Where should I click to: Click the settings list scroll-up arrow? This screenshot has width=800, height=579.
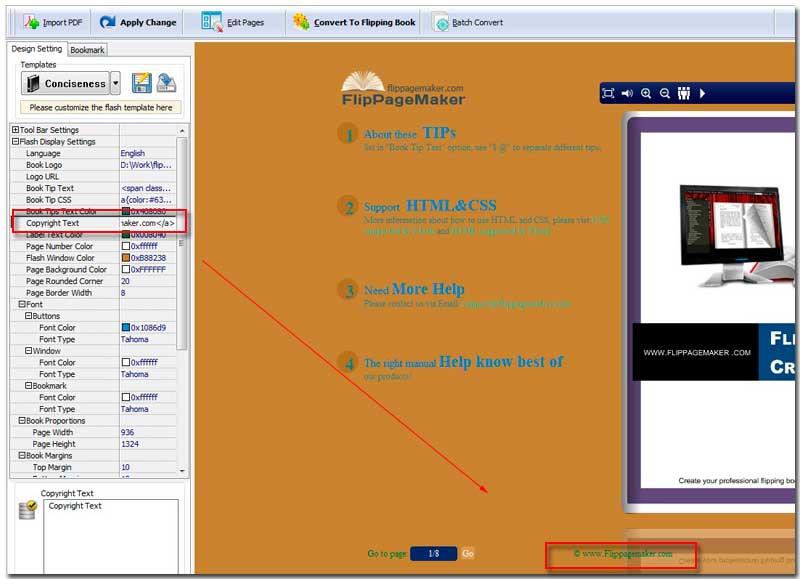point(182,131)
